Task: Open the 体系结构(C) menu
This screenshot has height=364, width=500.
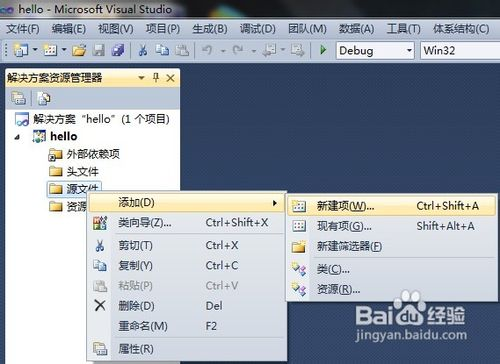Action: (461, 29)
